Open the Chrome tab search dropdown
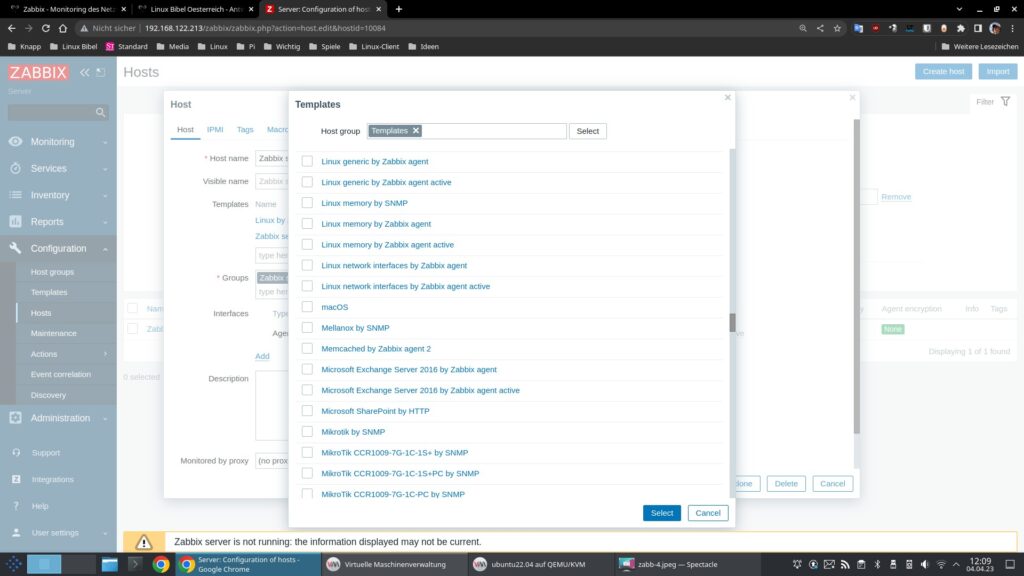The width and height of the screenshot is (1024, 576). [x=959, y=9]
